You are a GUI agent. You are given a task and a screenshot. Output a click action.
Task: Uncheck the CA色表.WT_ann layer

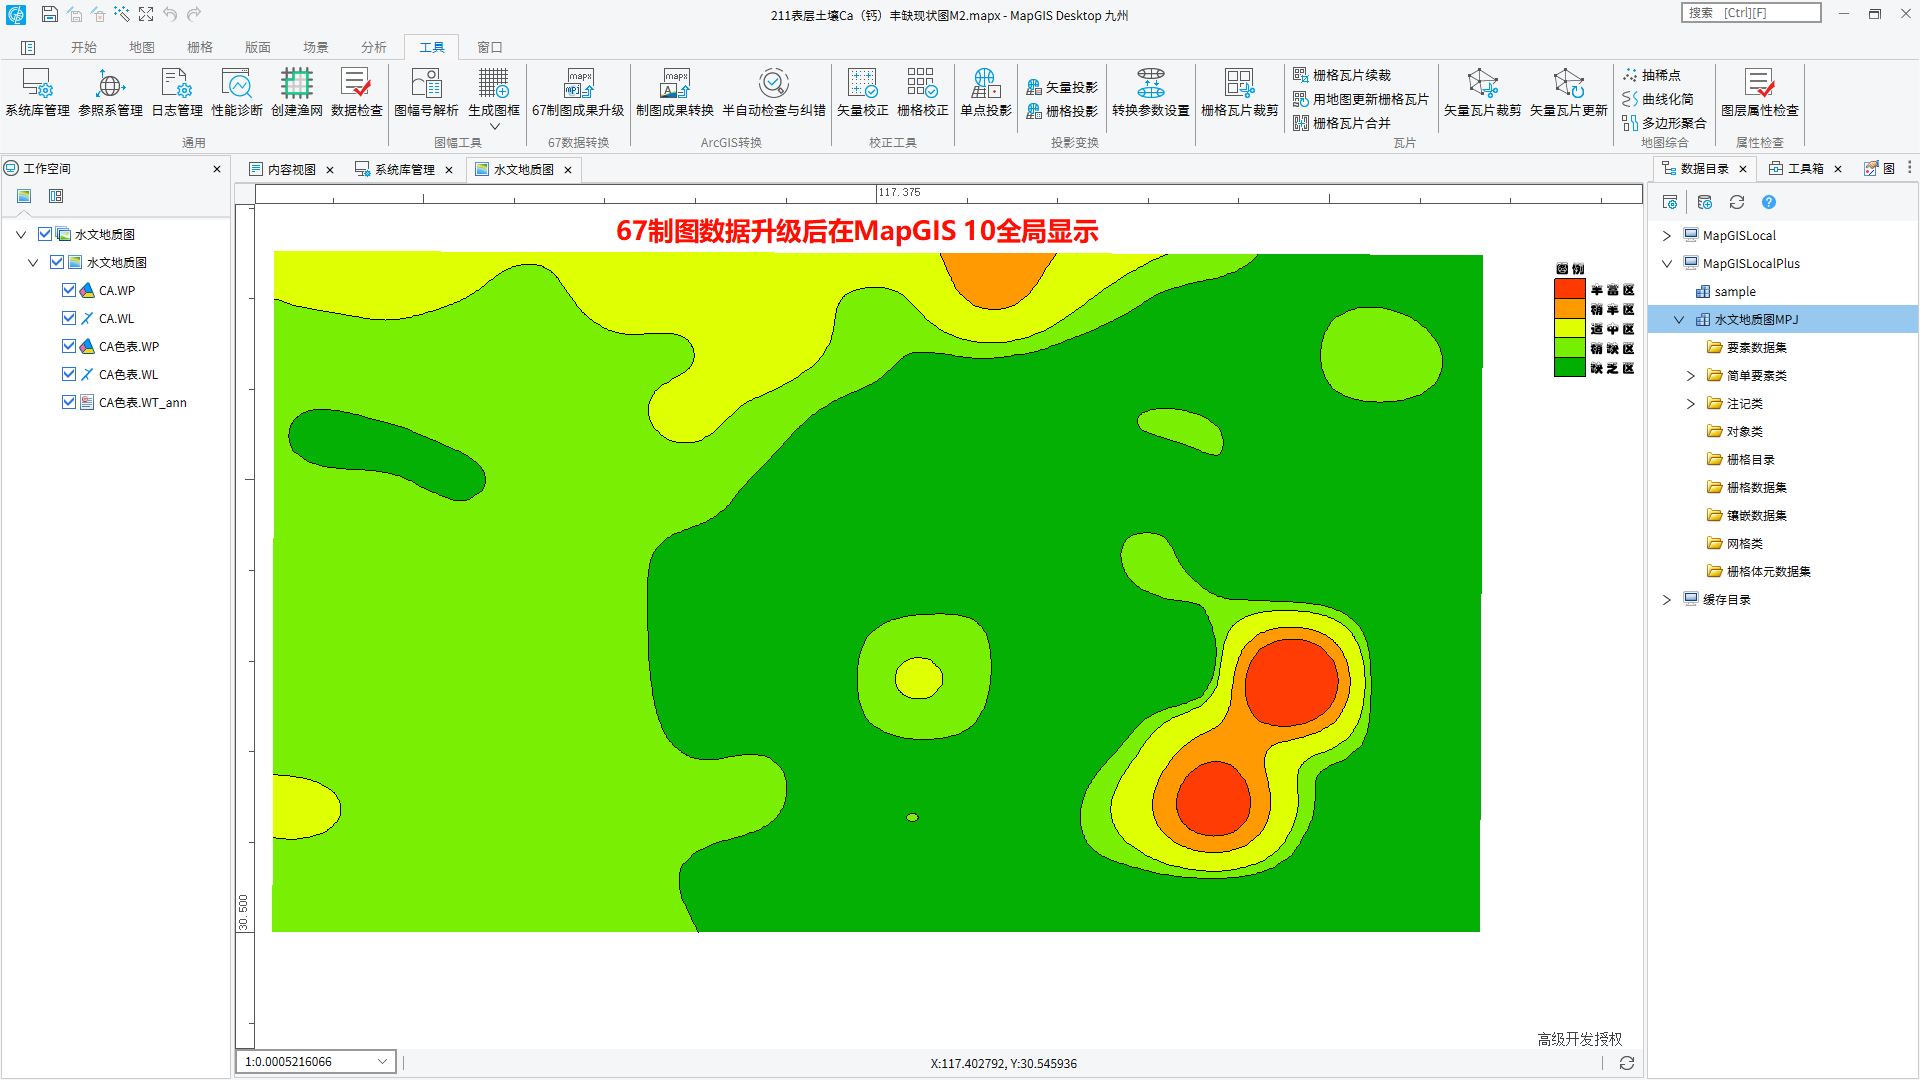click(x=69, y=402)
